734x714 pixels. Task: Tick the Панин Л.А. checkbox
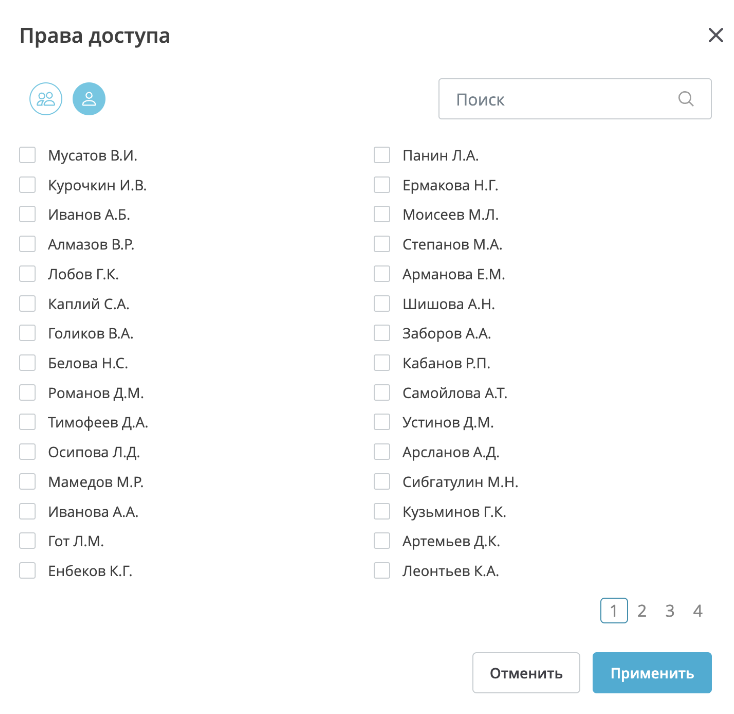(x=382, y=155)
